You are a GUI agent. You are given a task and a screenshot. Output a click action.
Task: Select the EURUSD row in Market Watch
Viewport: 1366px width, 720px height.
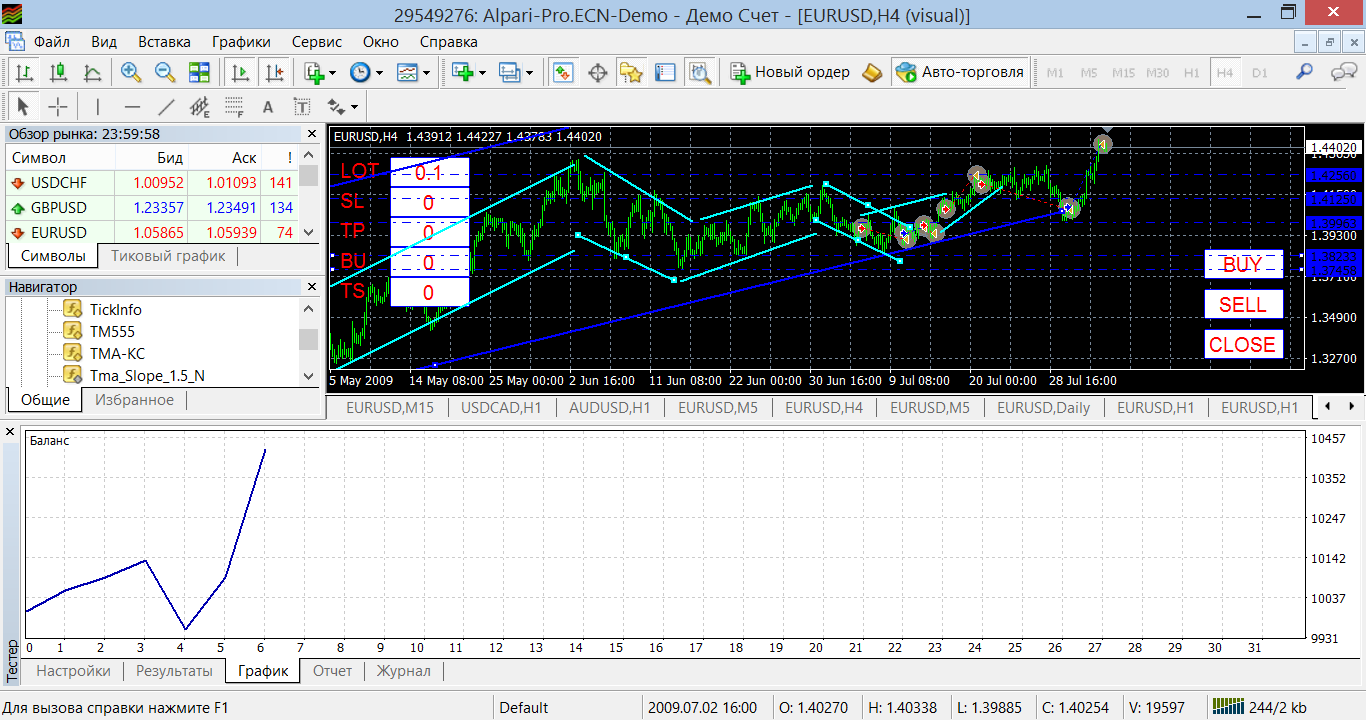(59, 232)
